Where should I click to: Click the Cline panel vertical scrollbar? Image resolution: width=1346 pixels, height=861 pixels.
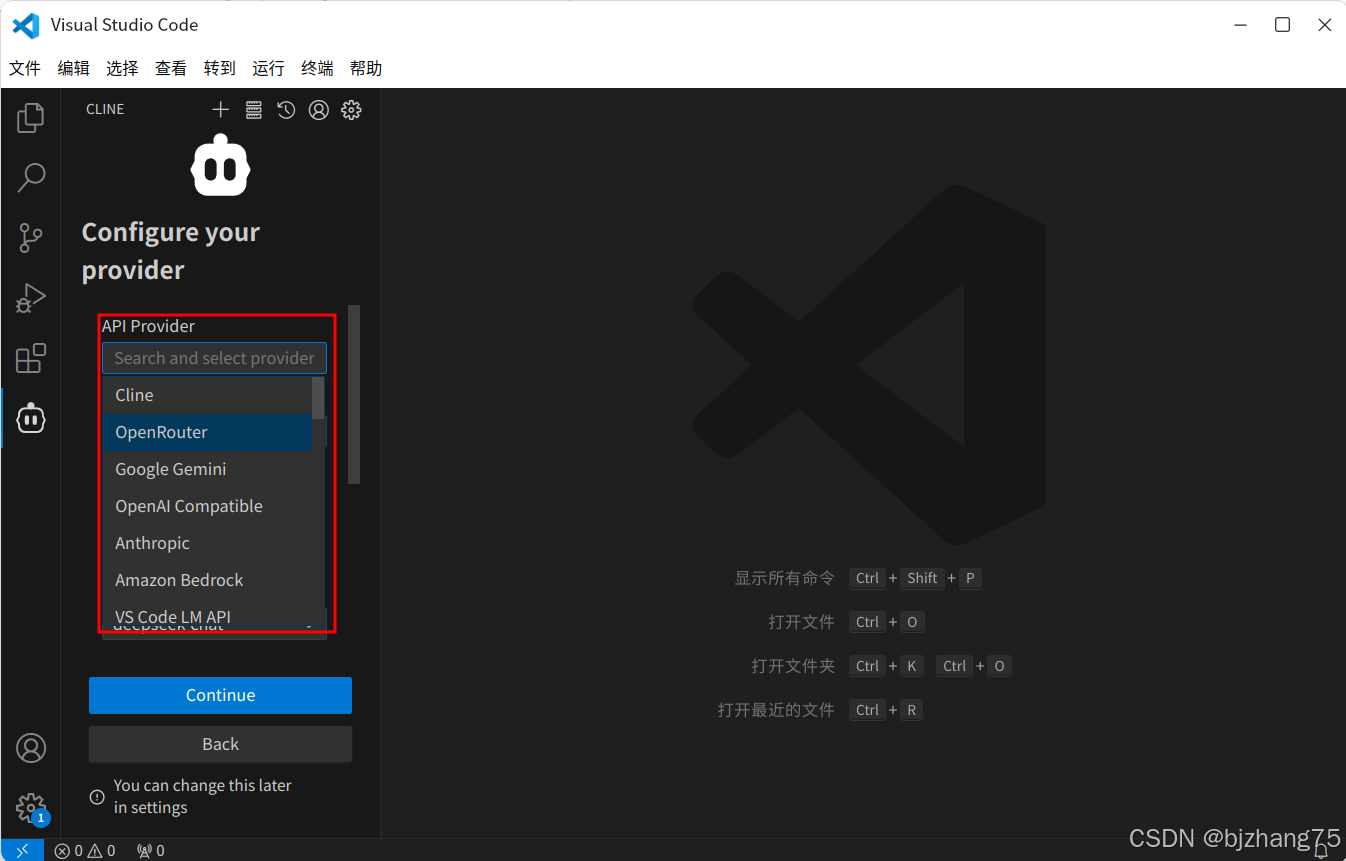pos(354,395)
